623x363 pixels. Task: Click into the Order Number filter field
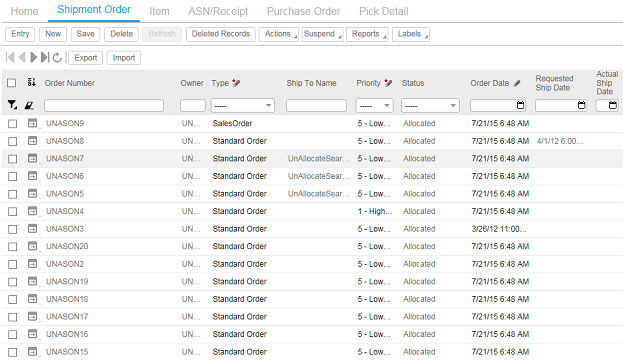[104, 106]
